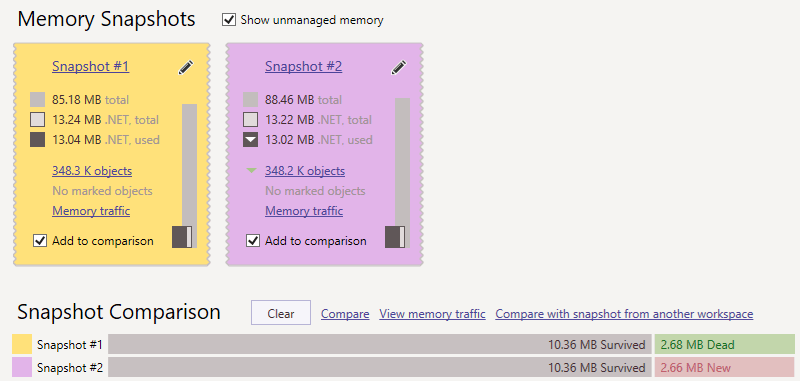Open the Snapshot #1 link
800x381 pixels.
point(90,67)
